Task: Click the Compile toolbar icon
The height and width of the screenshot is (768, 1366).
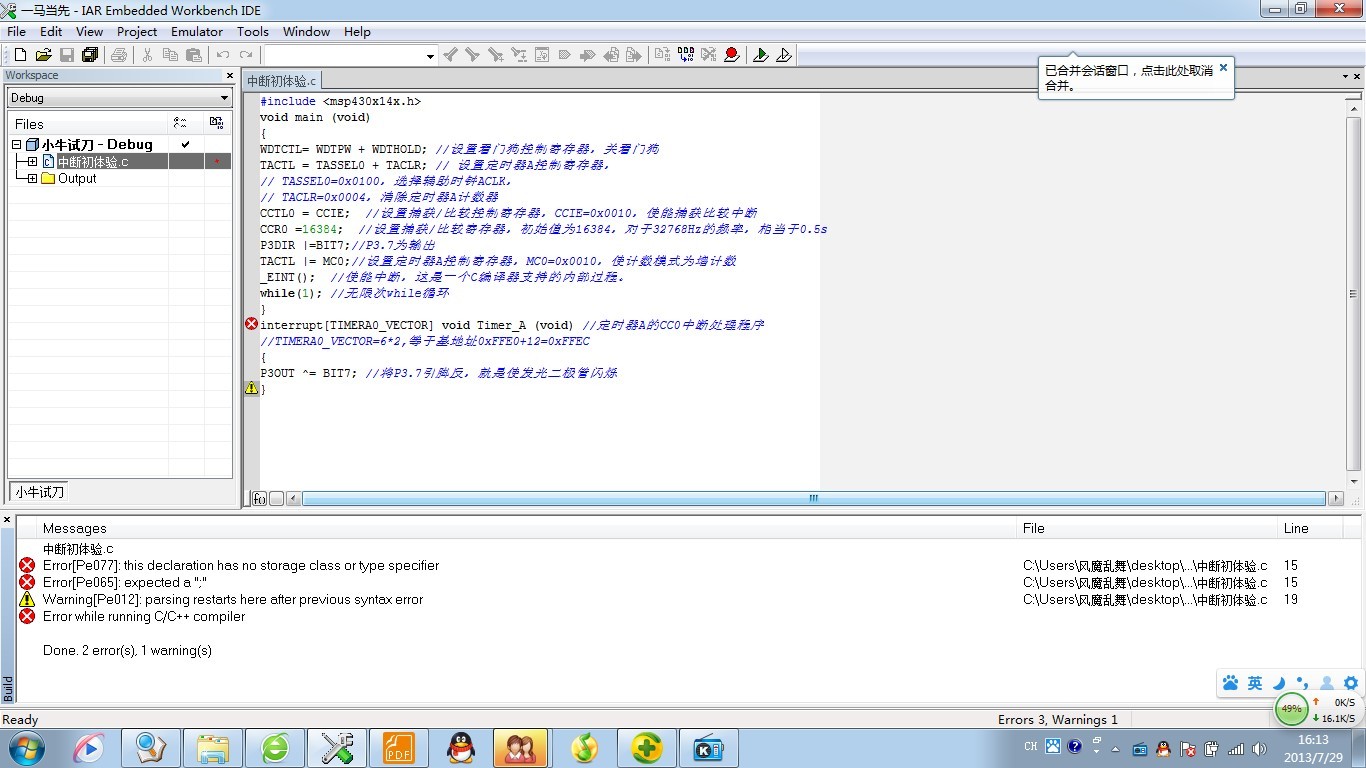Action: point(663,55)
